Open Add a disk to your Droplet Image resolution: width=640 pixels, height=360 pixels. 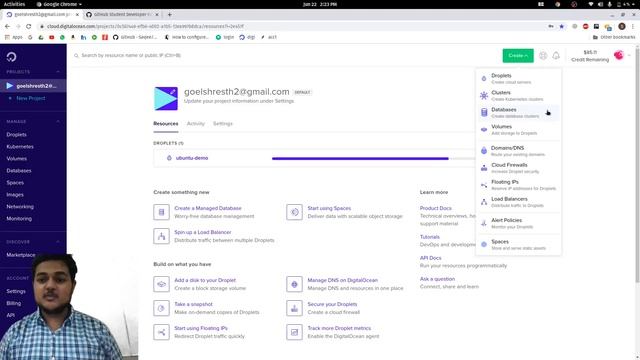[x=205, y=280]
